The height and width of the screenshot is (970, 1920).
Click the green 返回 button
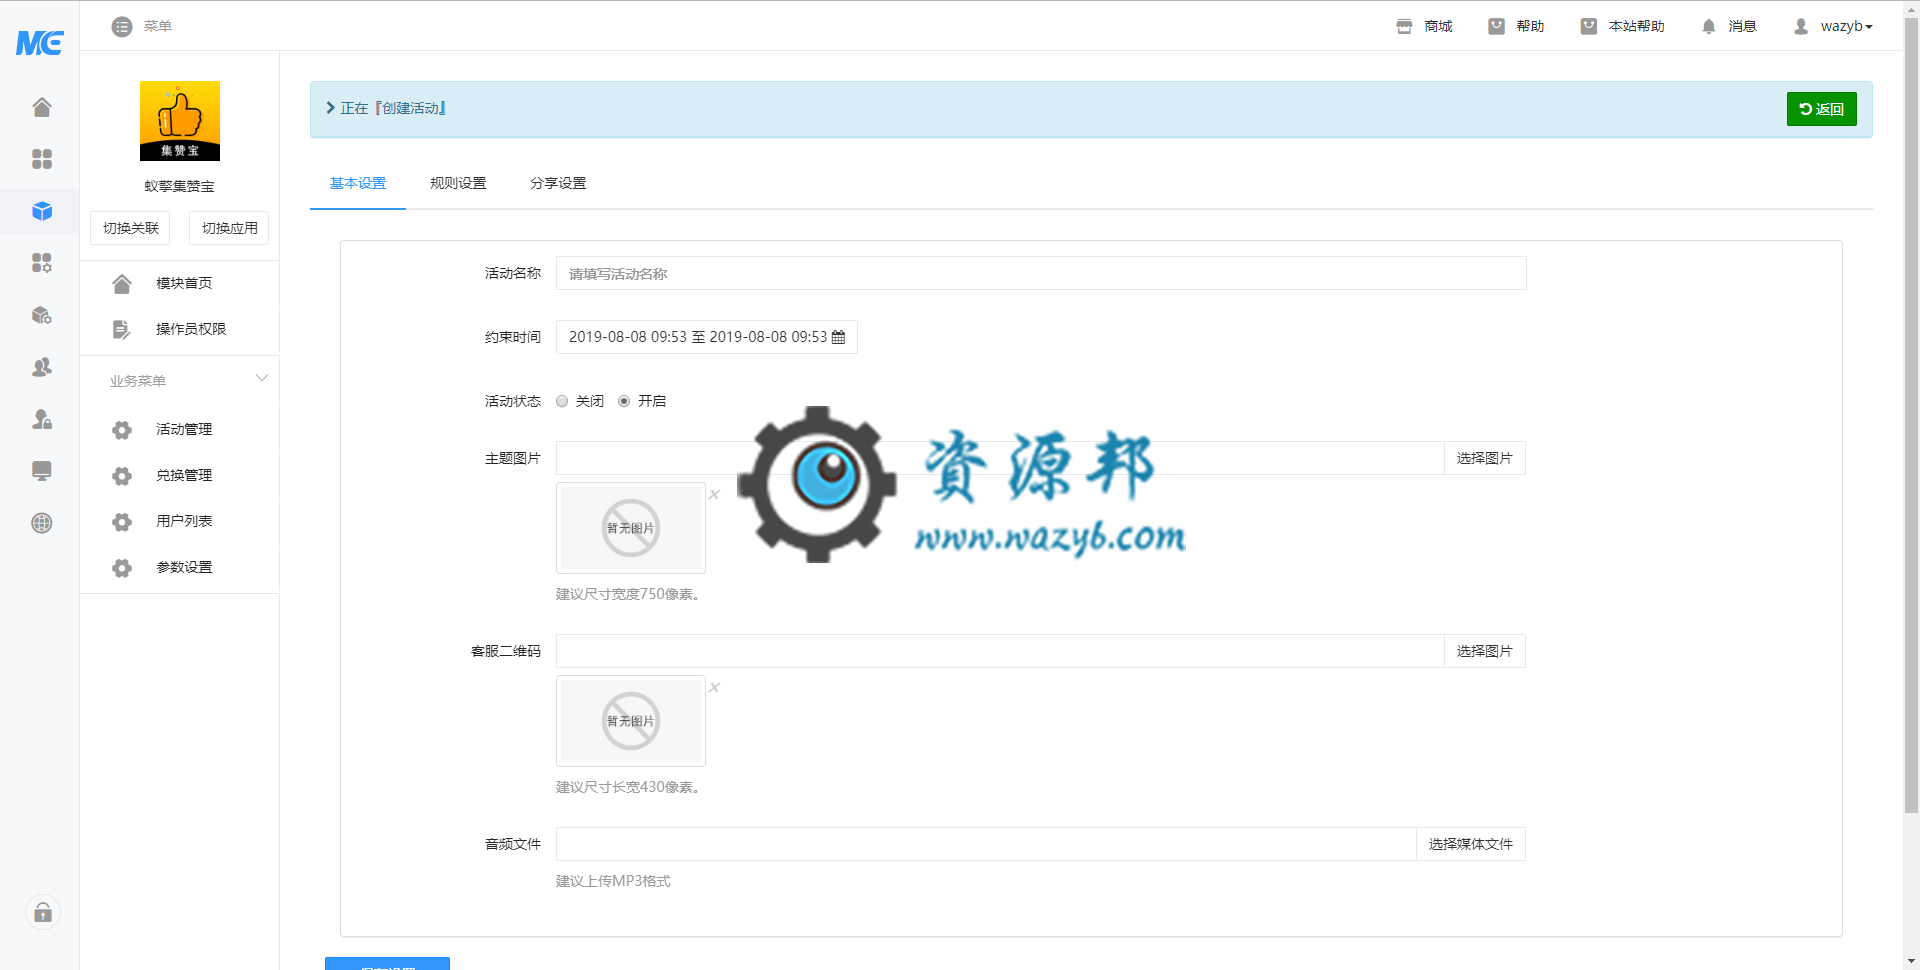[1821, 109]
